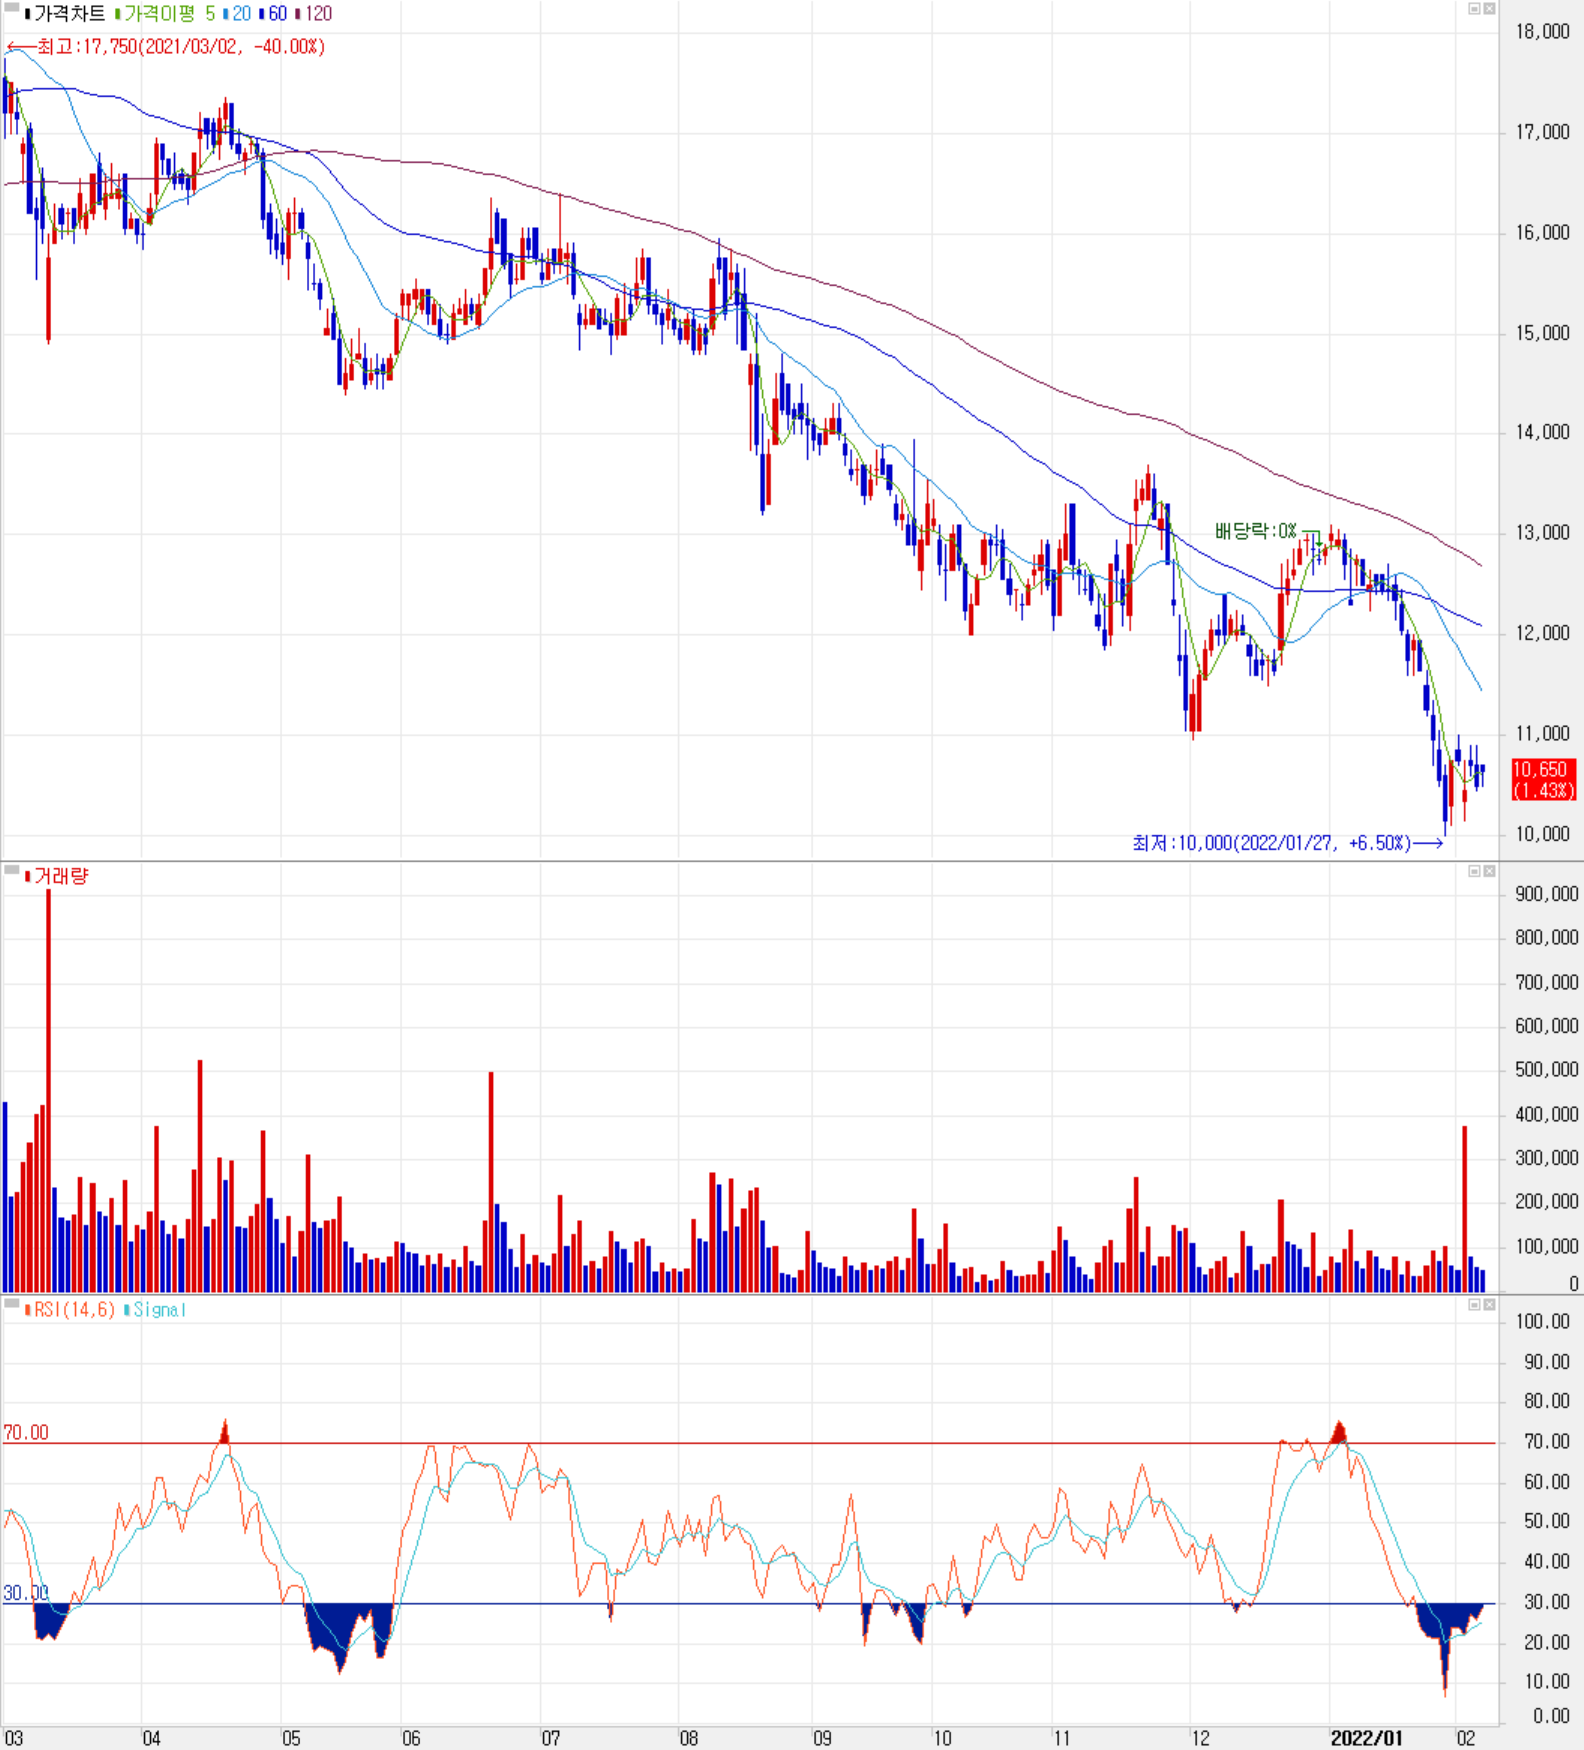Maximize the RSI indicator pane
Screen dimensions: 1584x1750
tap(1474, 1305)
